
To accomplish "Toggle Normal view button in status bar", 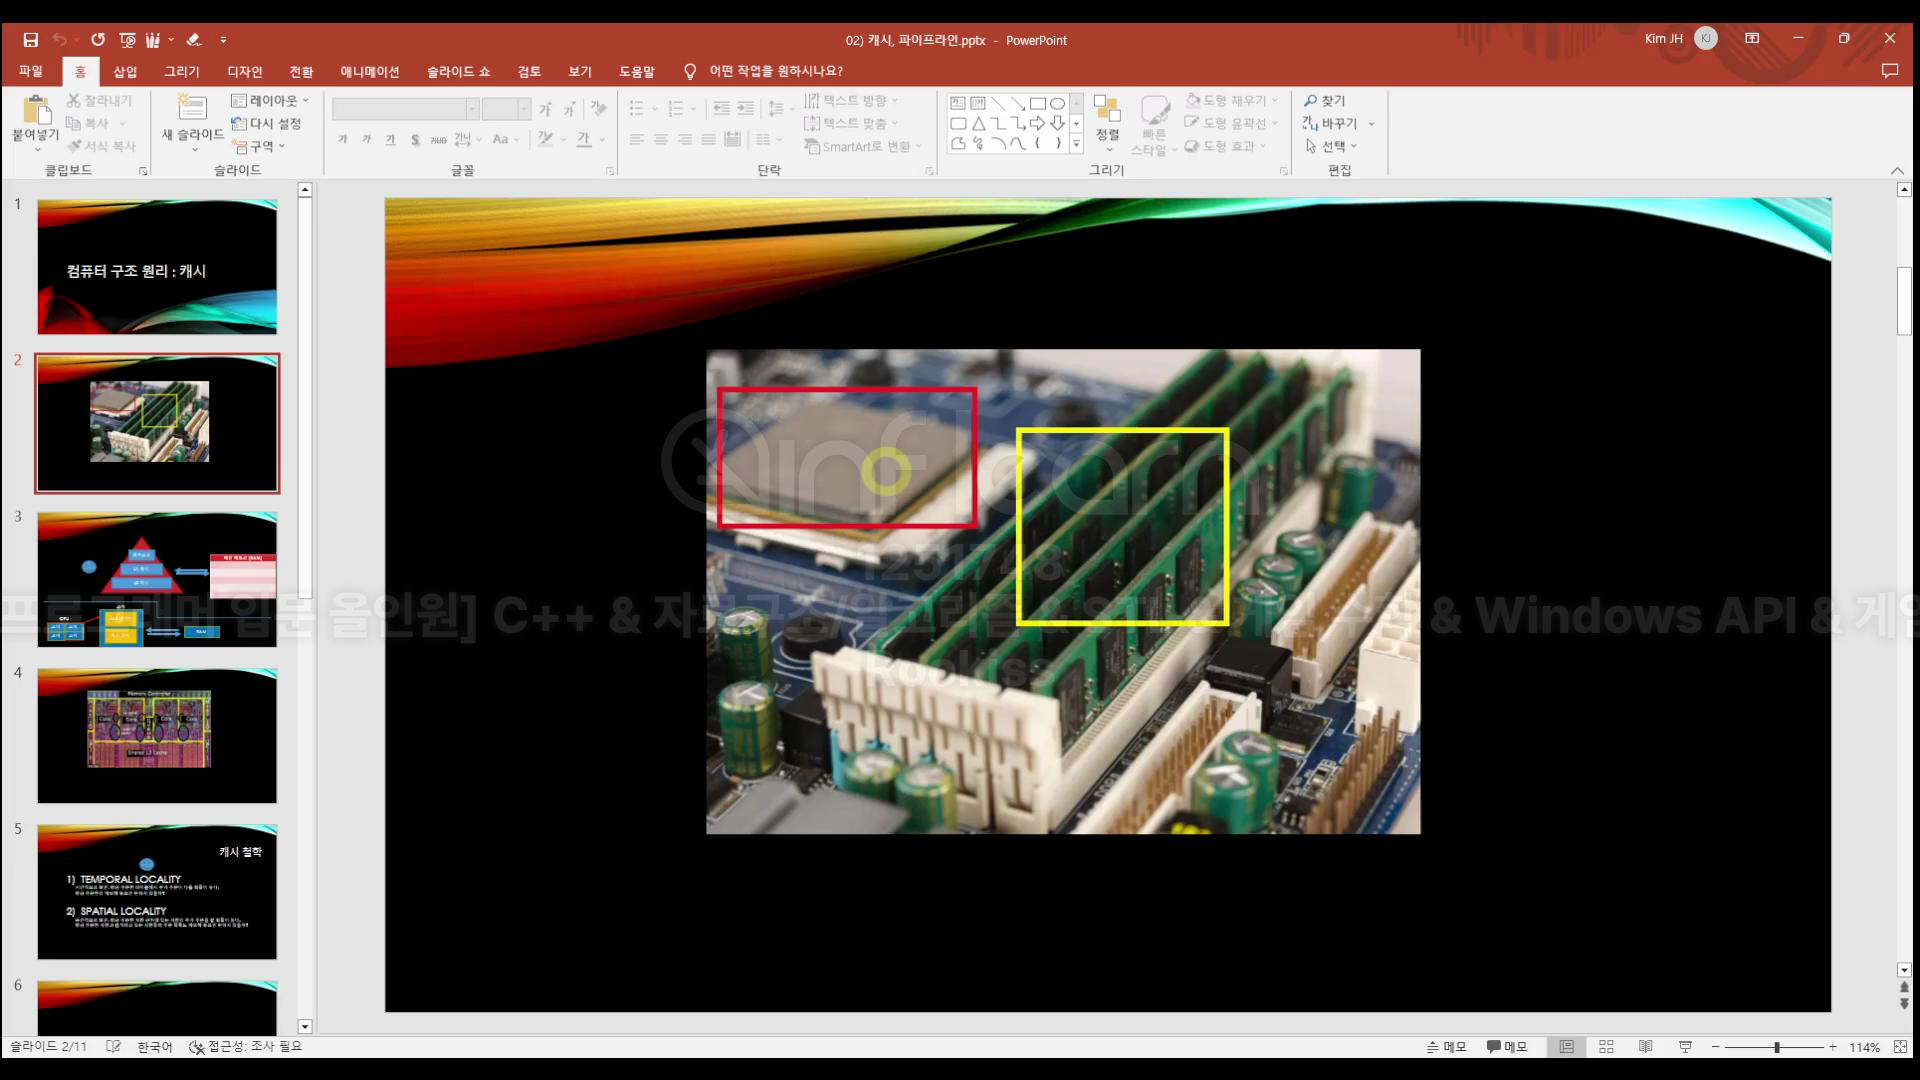I will [x=1566, y=1046].
